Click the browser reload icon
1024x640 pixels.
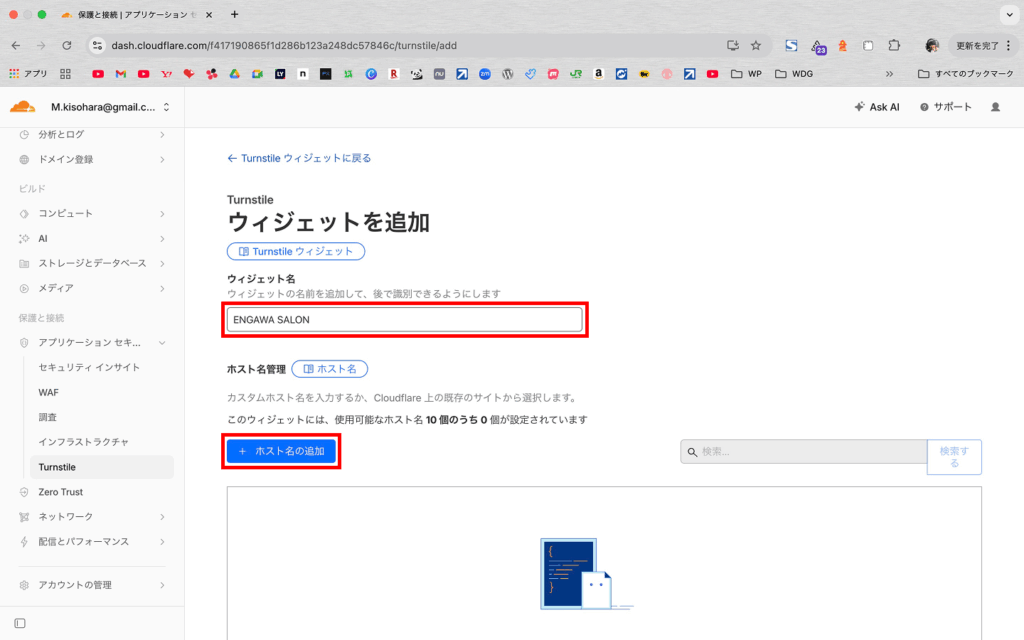coord(67,45)
